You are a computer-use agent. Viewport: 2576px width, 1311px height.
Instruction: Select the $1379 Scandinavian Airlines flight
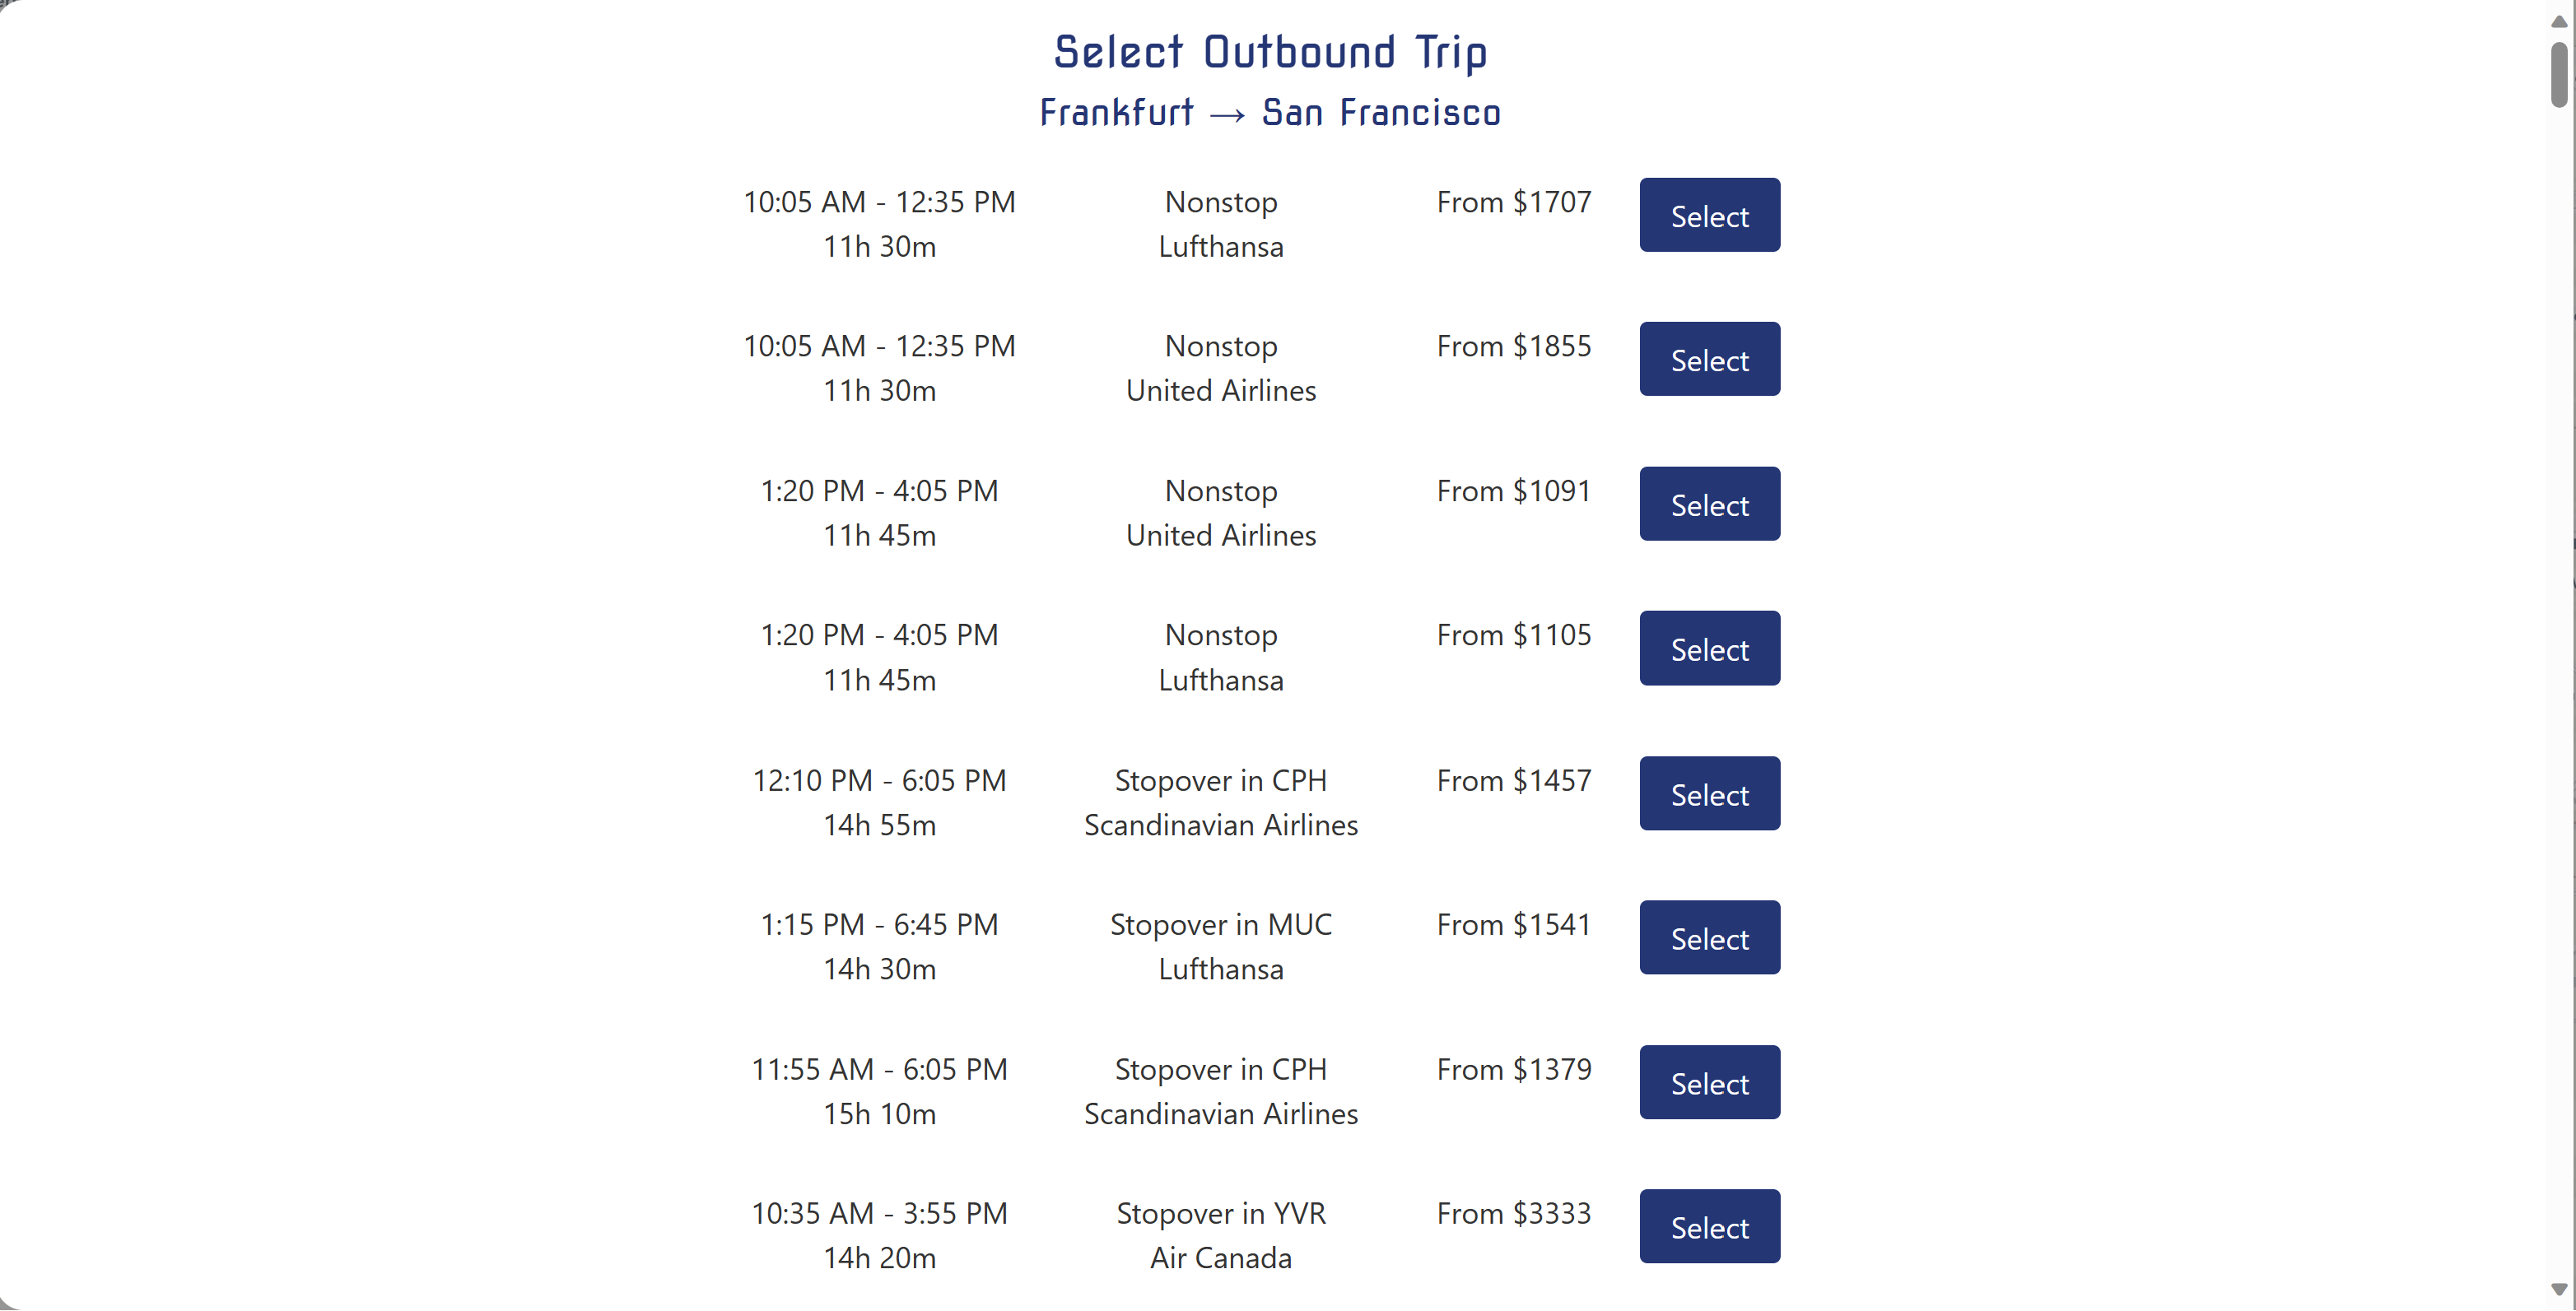[x=1709, y=1082]
